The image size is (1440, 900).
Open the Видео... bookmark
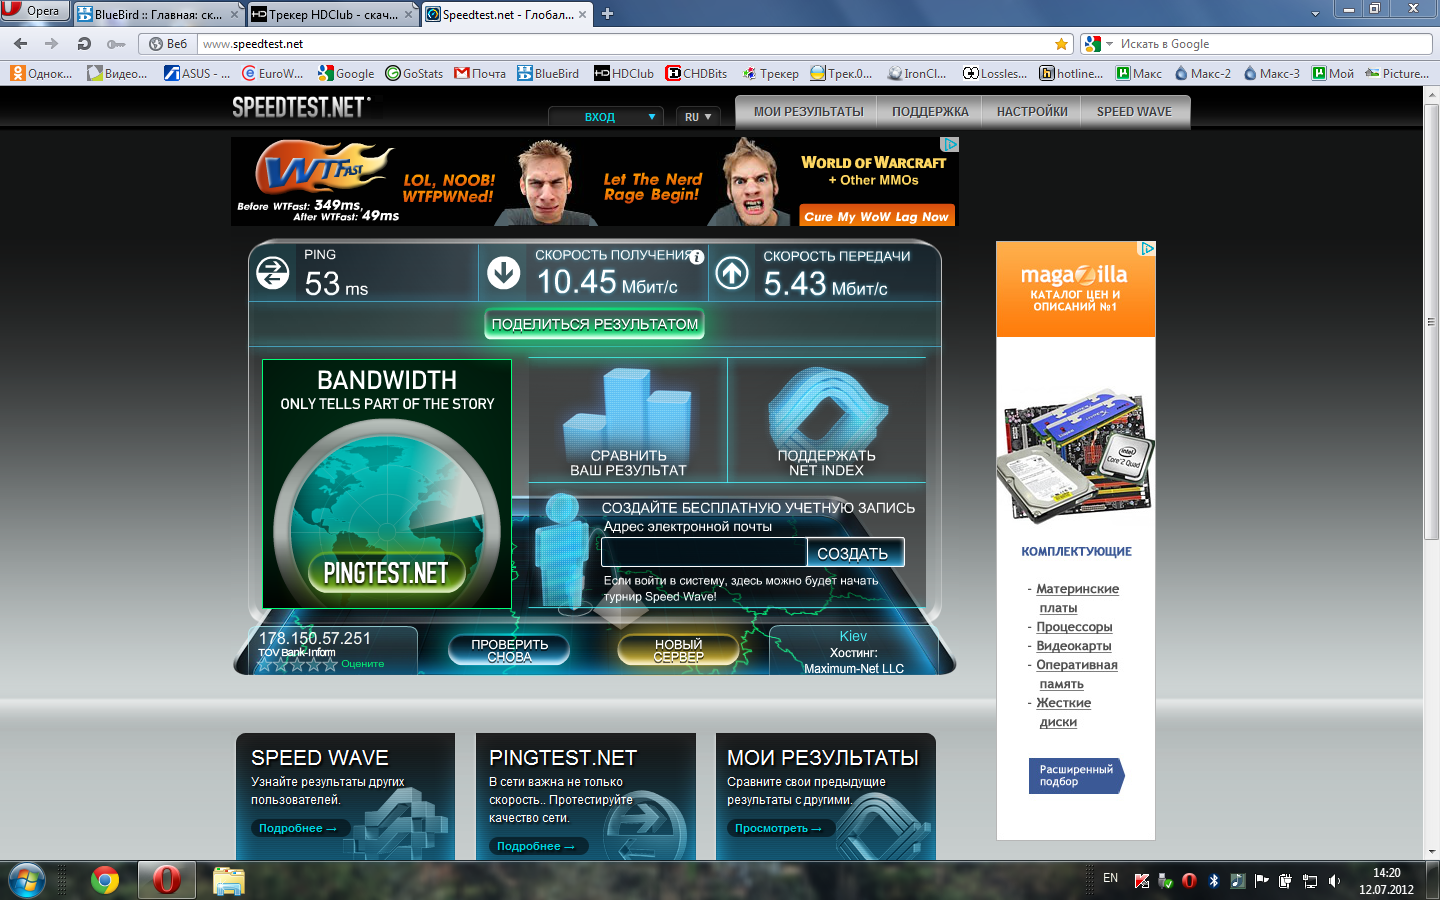click(118, 73)
